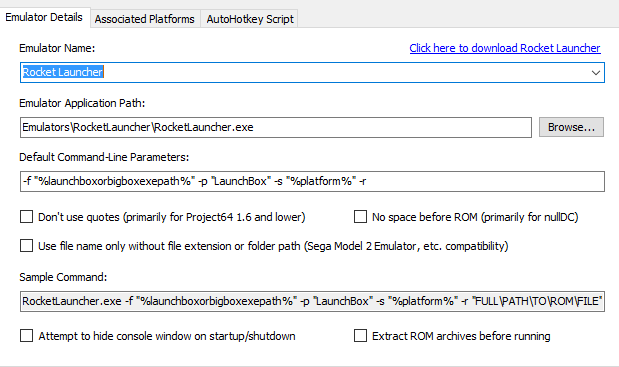Click the Emulator Name: label
This screenshot has width=619, height=367.
click(x=57, y=48)
